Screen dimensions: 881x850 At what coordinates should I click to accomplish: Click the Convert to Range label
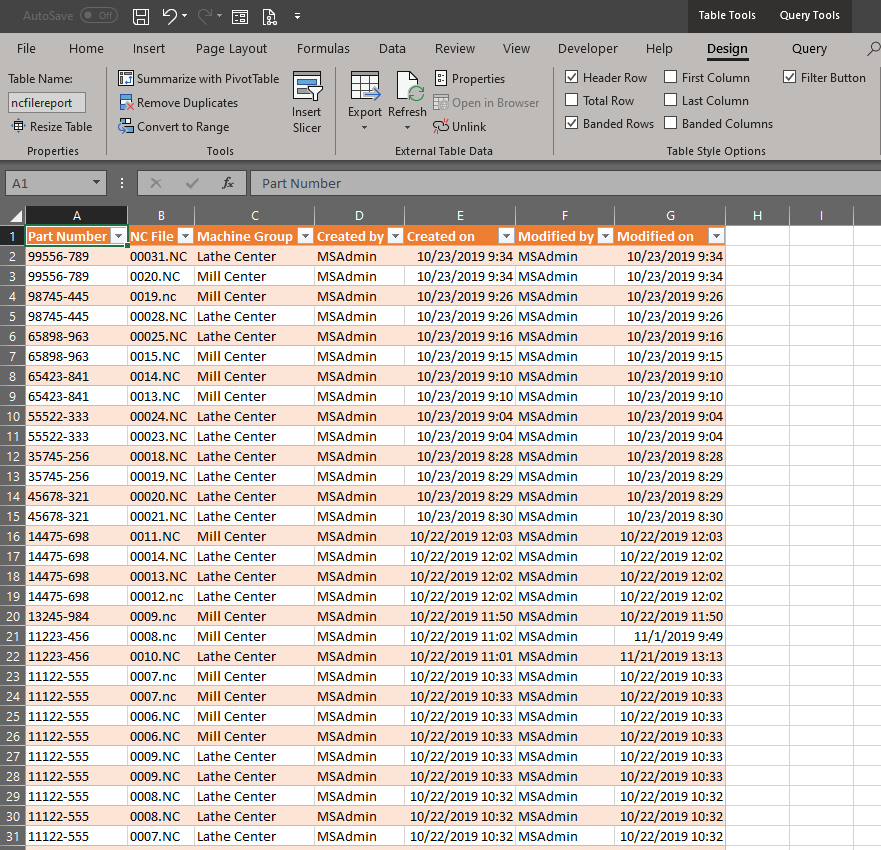[183, 127]
